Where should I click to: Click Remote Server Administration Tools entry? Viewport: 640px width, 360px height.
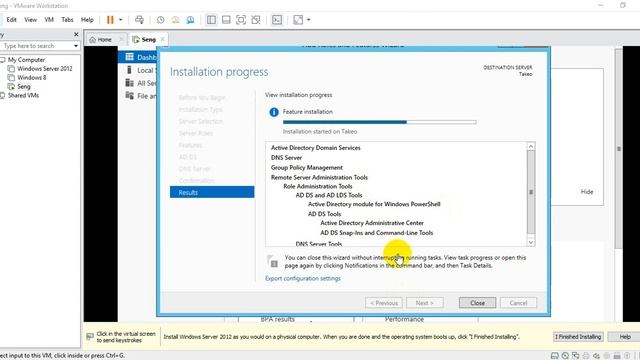pyautogui.click(x=319, y=178)
